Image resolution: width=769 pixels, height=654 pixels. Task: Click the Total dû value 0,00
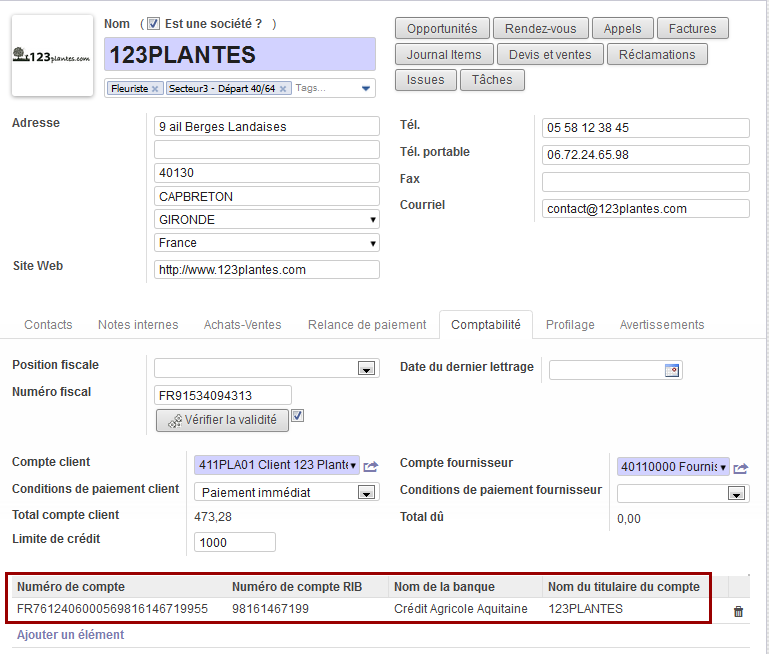(x=629, y=519)
